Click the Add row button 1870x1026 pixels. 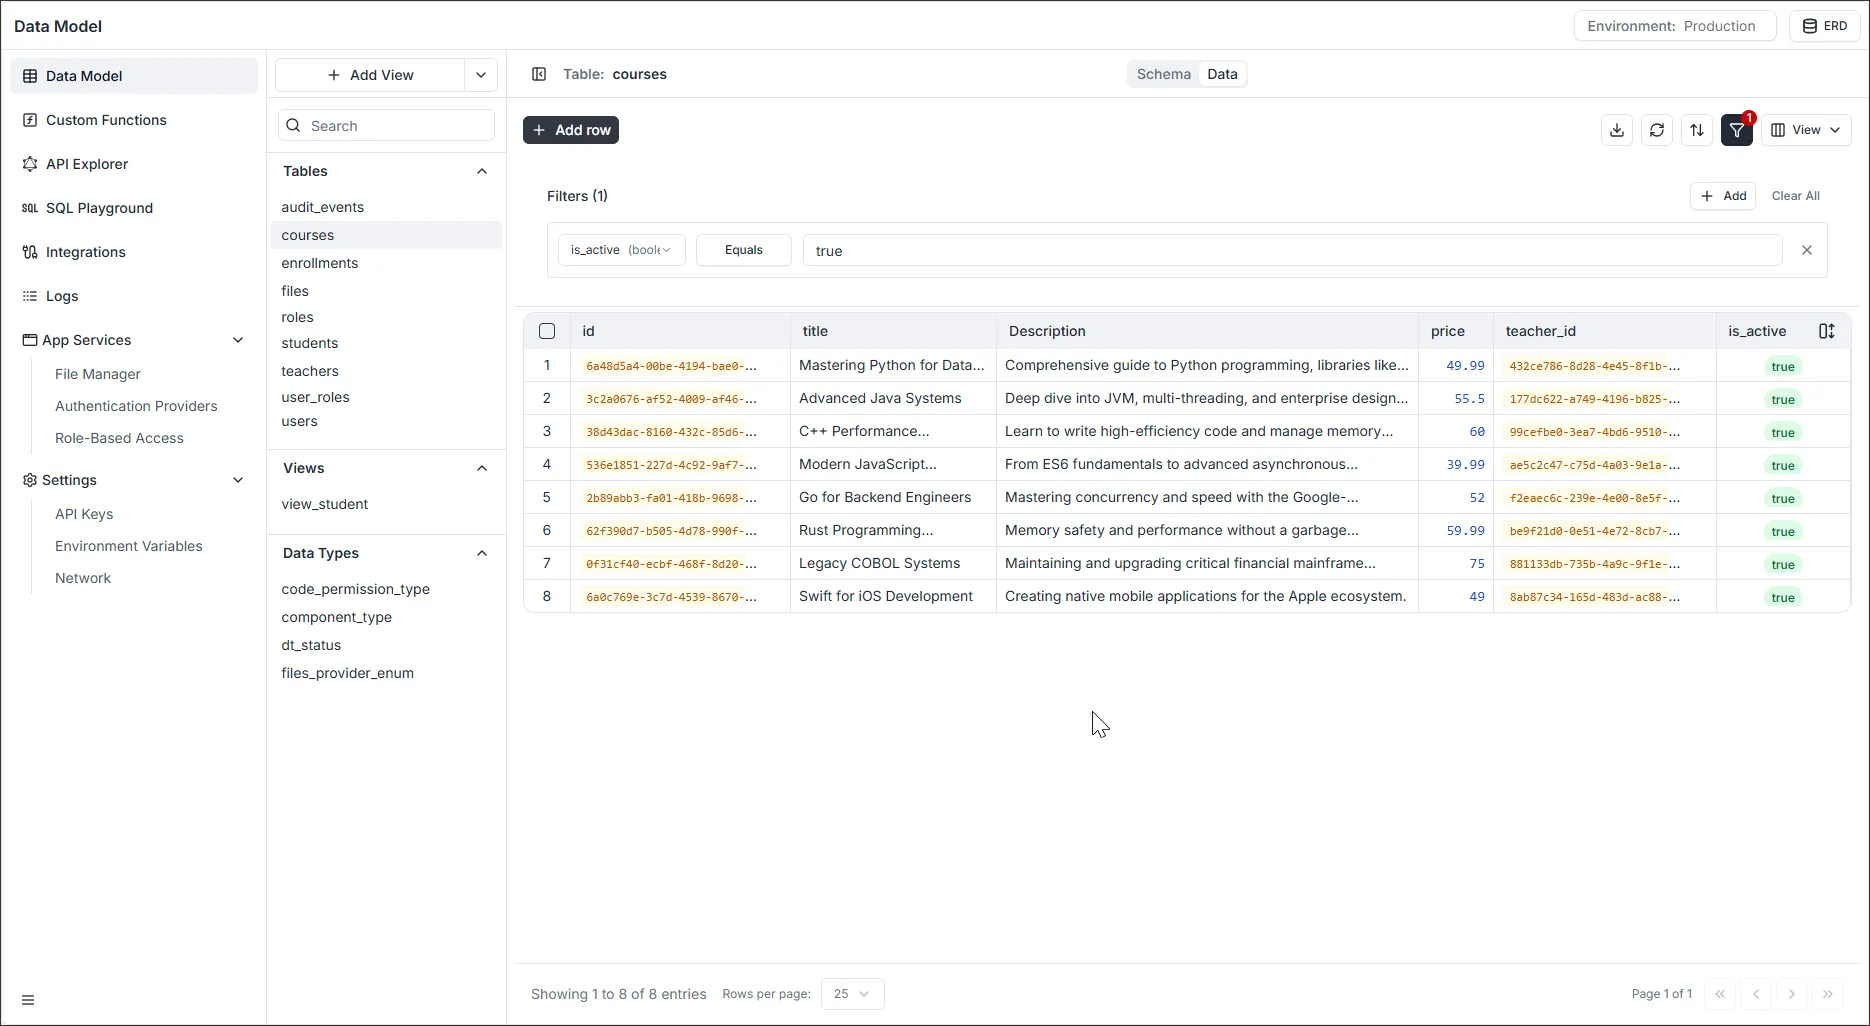click(x=571, y=130)
